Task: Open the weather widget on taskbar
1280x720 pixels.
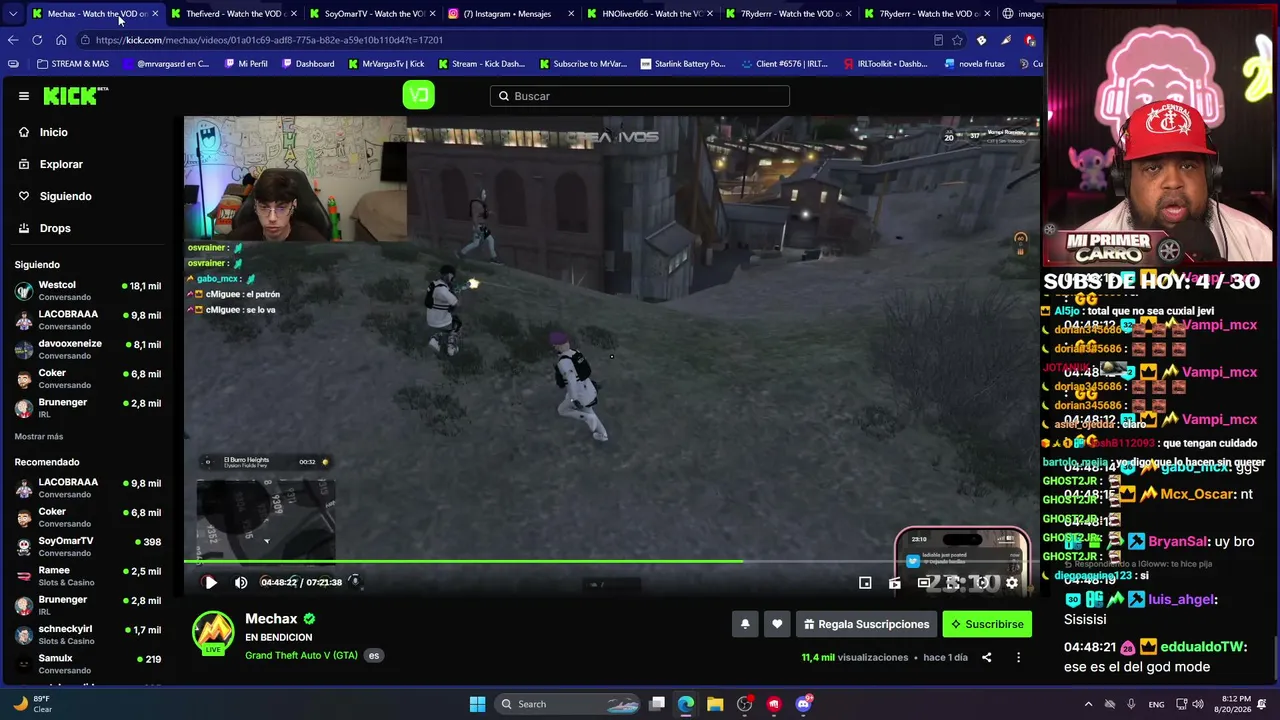Action: pos(33,704)
